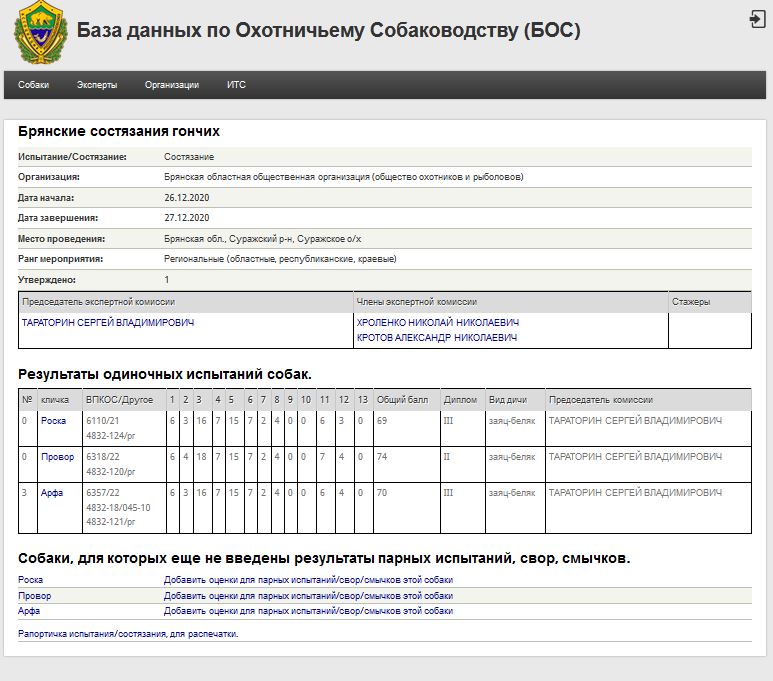The height and width of the screenshot is (681, 773).
Task: Click Роска link in the pending pairs list
Action: tap(31, 580)
